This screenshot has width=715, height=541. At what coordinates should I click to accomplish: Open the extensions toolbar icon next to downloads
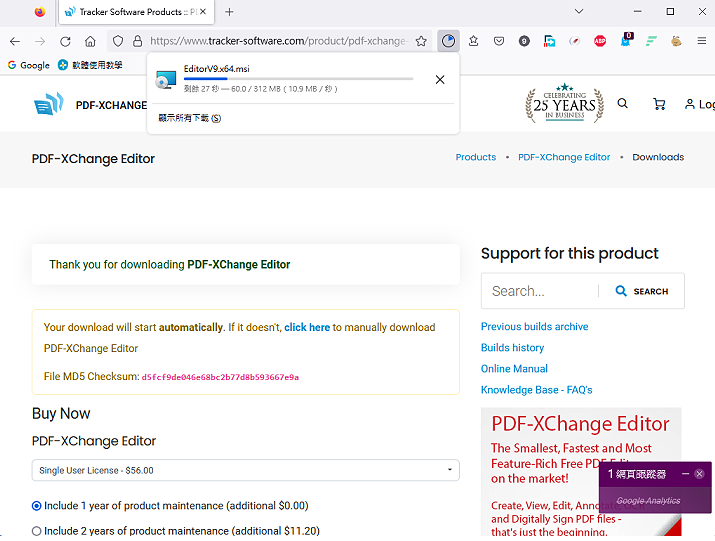474,42
